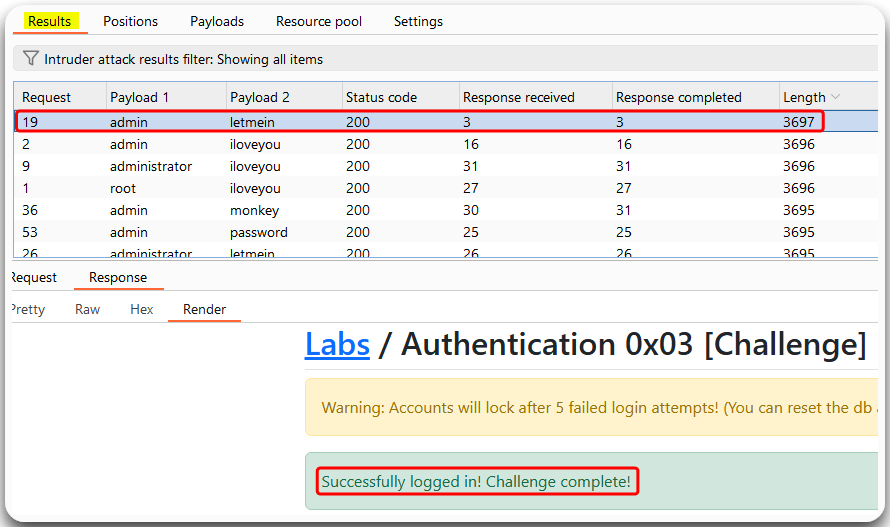Select the Raw response view
890x527 pixels.
coord(88,309)
